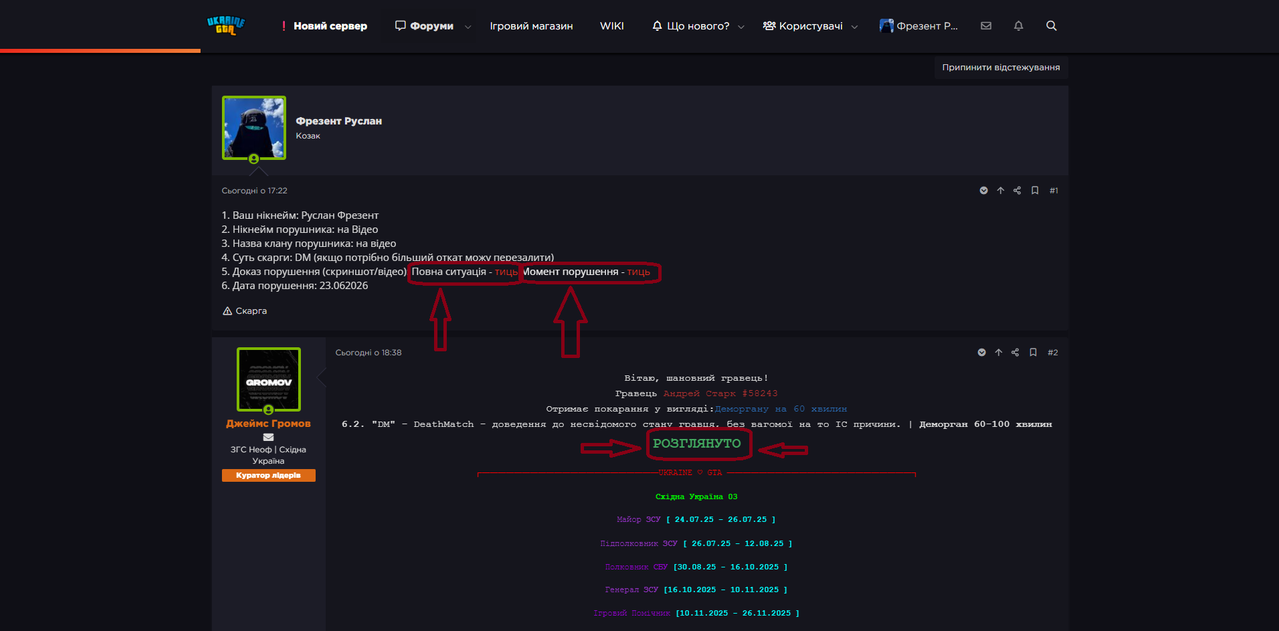Click the Припинити відстежування button
Viewport: 1279px width, 631px height.
(x=1001, y=67)
